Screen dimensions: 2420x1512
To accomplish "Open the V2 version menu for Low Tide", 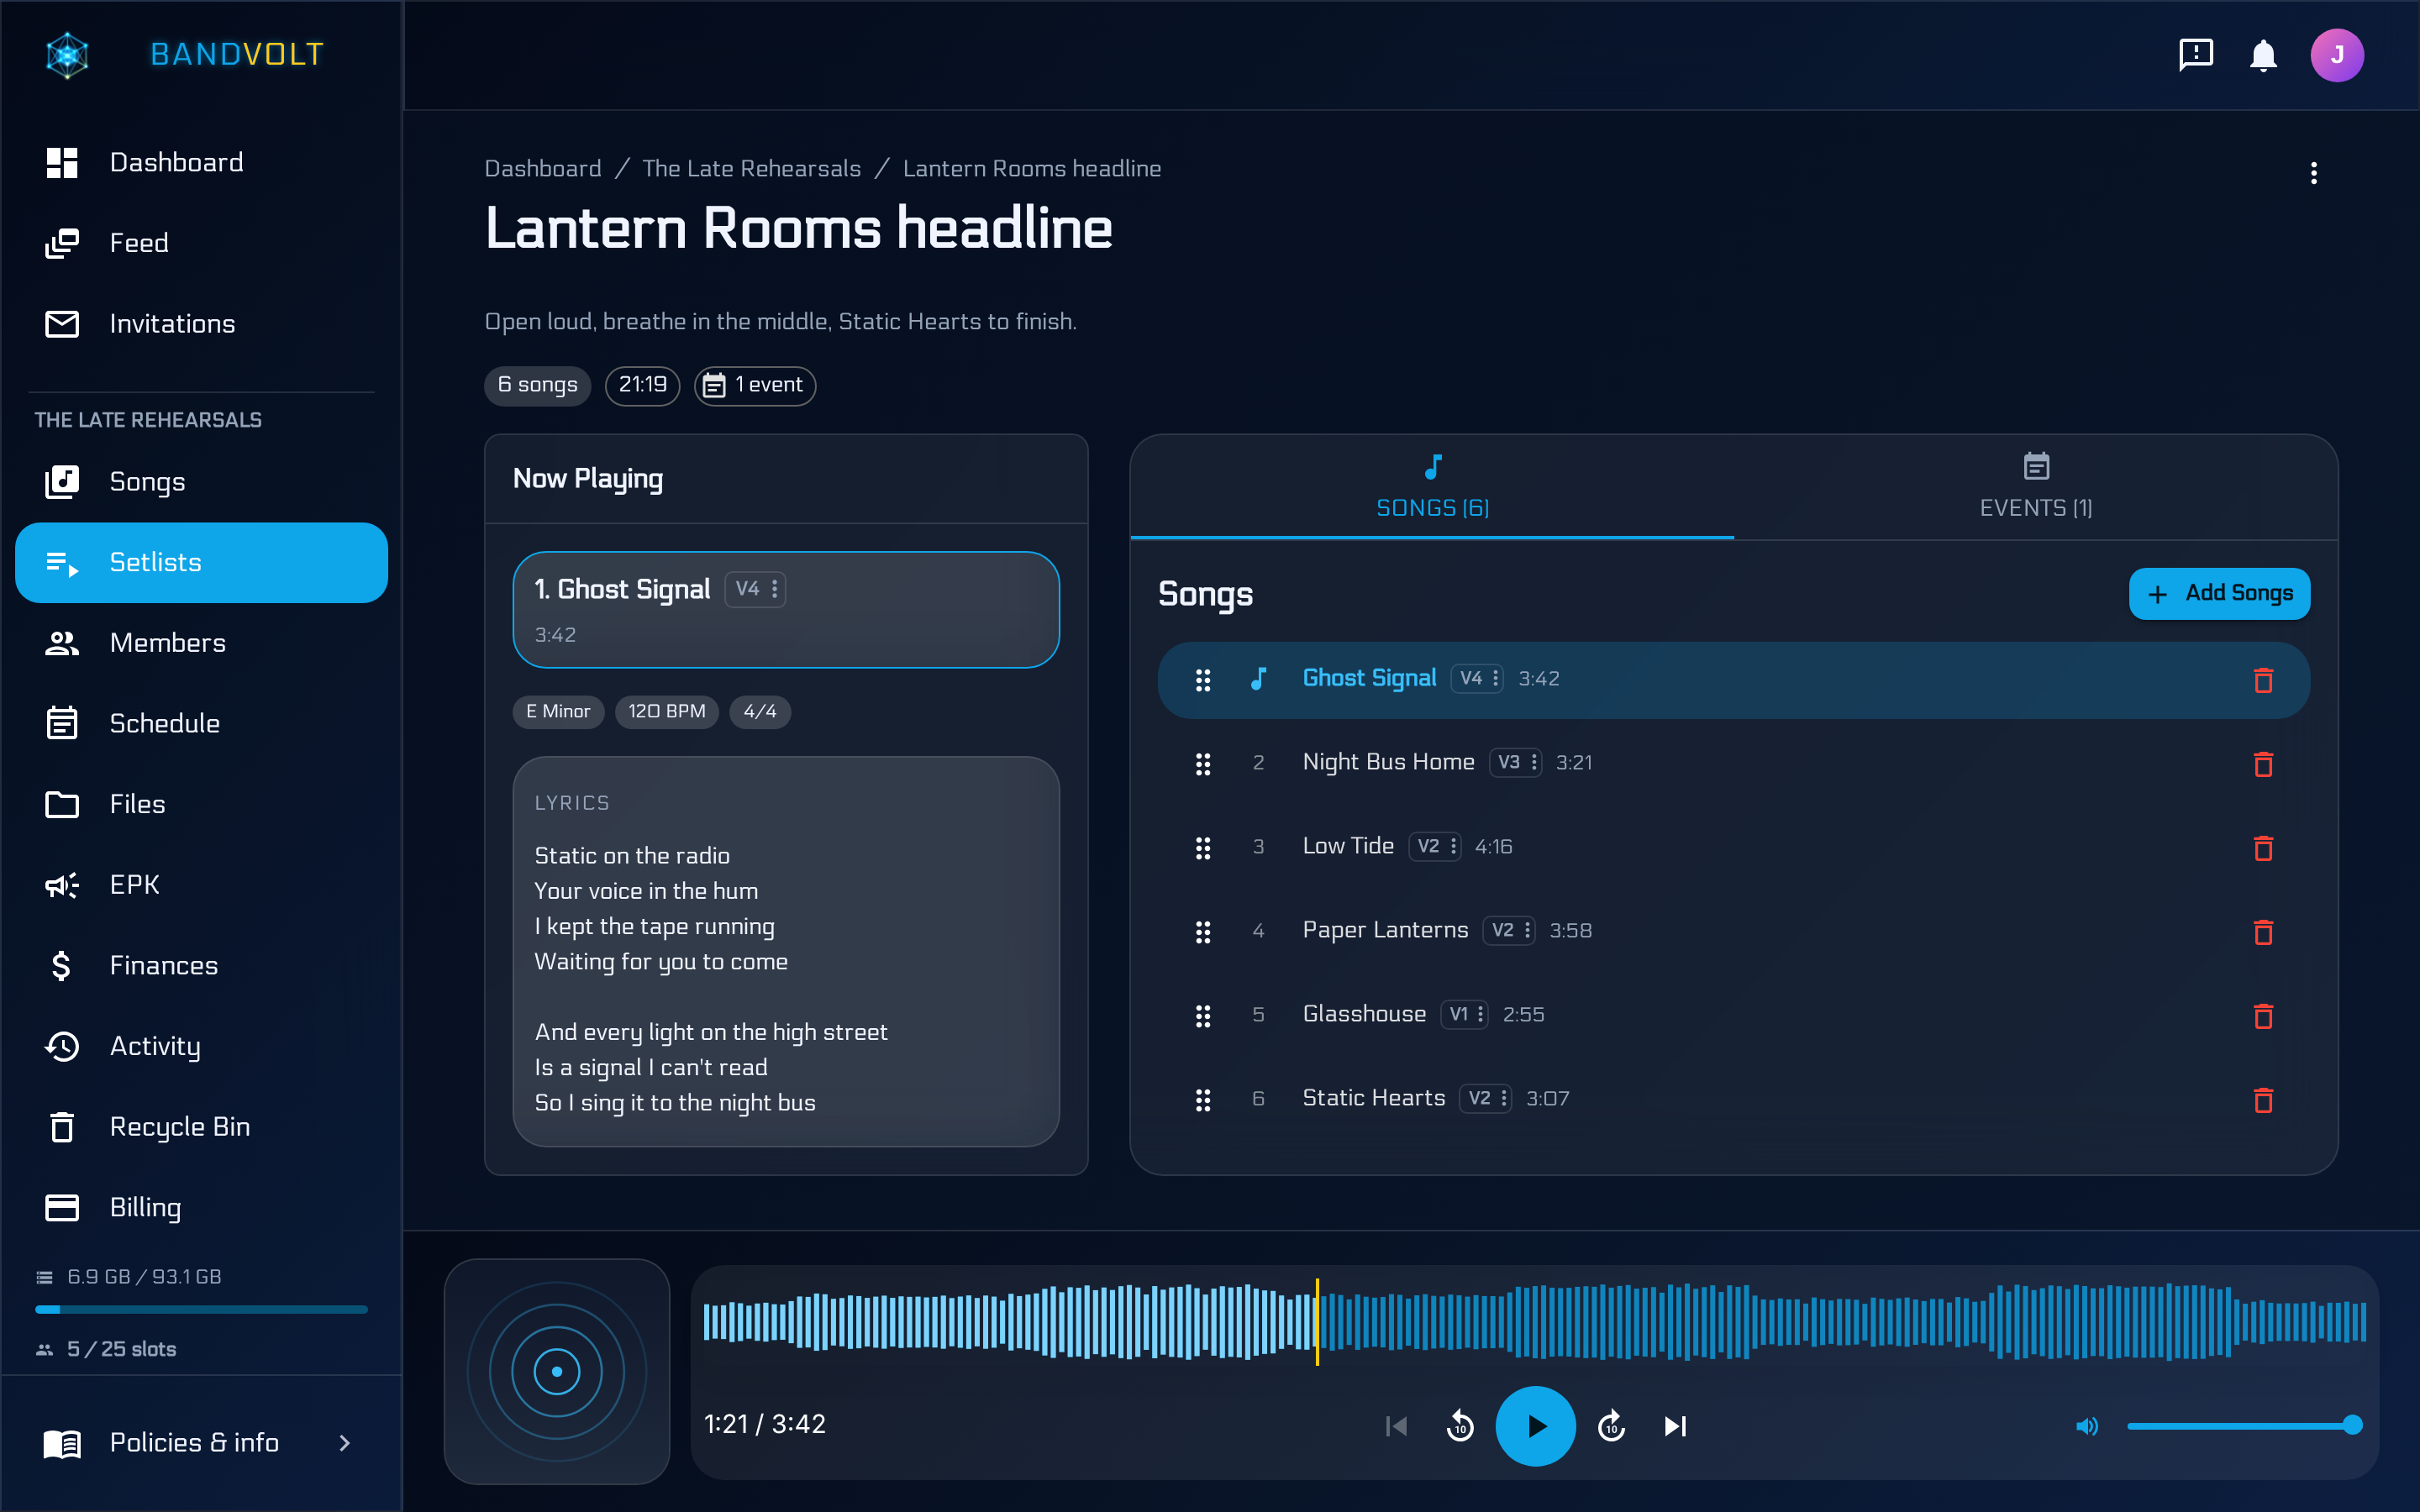I will [1435, 846].
